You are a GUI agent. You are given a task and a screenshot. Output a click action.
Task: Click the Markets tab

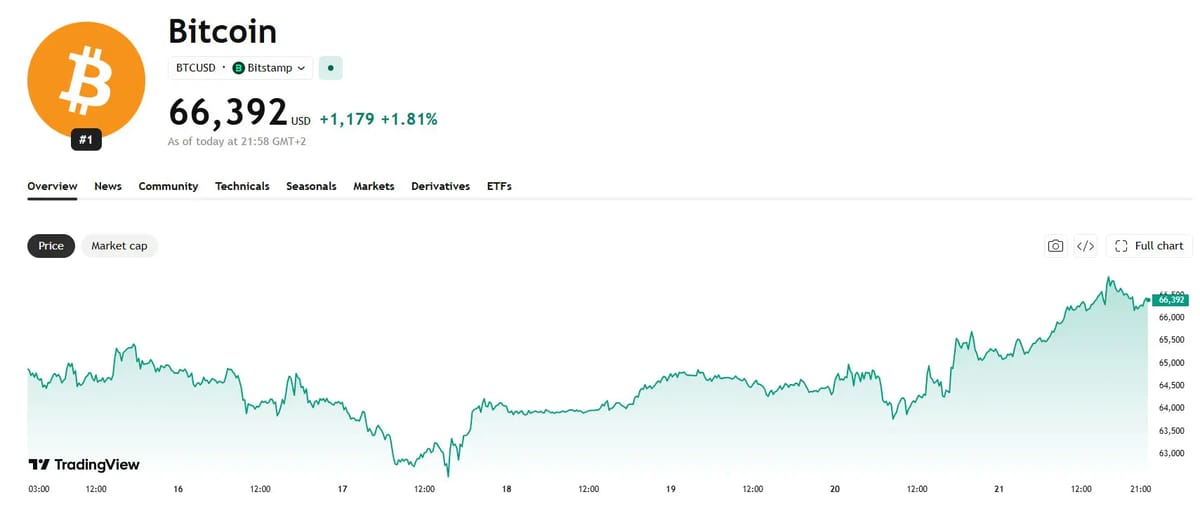tap(374, 186)
